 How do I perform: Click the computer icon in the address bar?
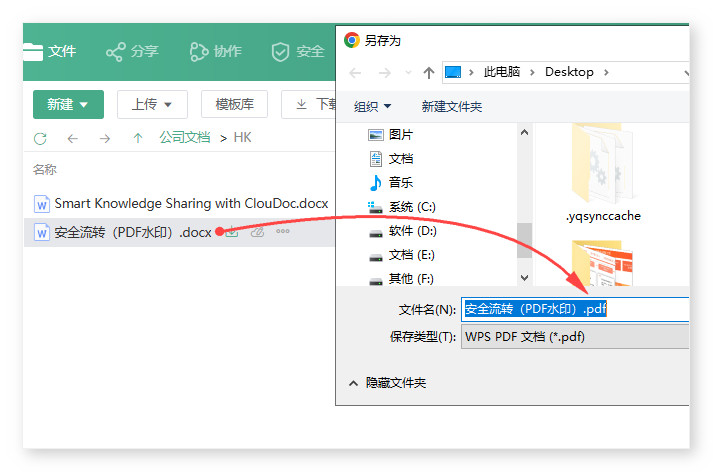[453, 72]
